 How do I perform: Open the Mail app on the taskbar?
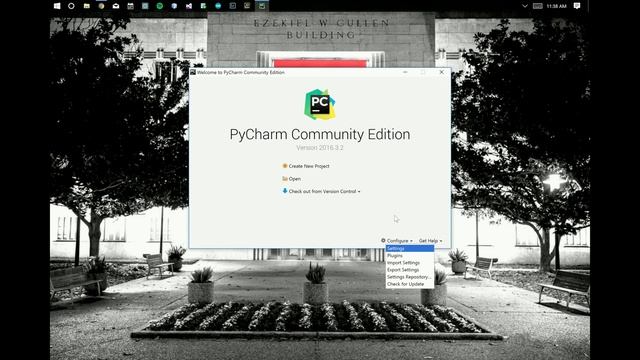tap(116, 6)
